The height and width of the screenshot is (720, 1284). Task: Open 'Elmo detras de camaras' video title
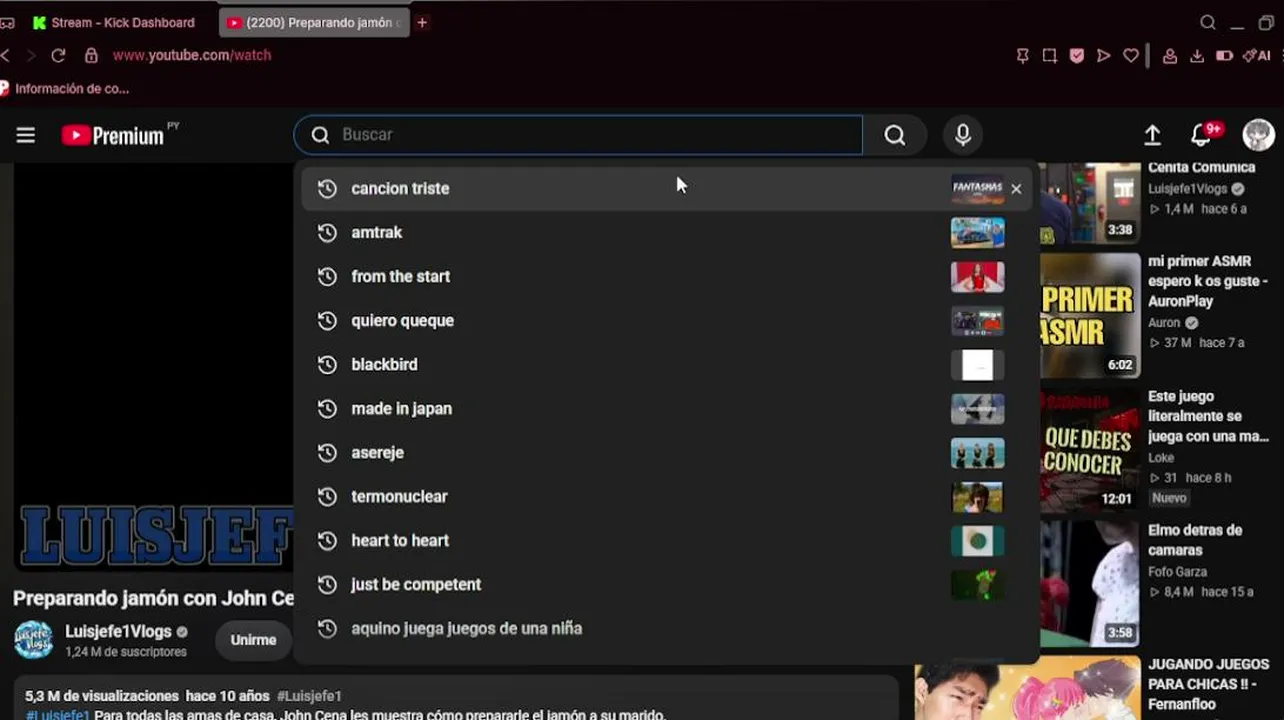tap(1195, 540)
